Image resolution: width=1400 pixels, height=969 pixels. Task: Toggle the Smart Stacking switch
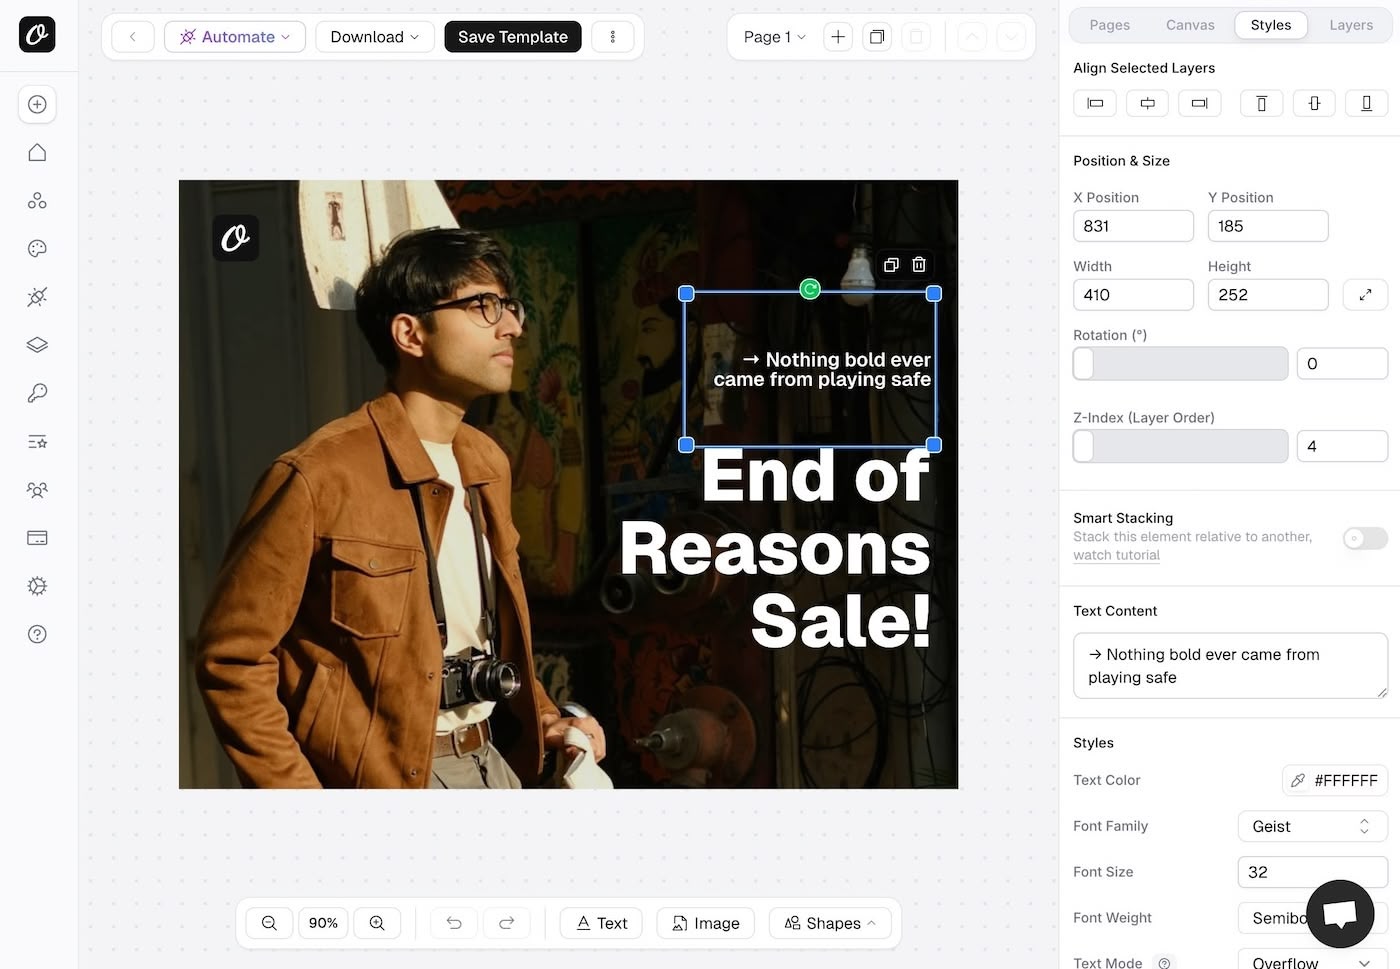(1365, 538)
